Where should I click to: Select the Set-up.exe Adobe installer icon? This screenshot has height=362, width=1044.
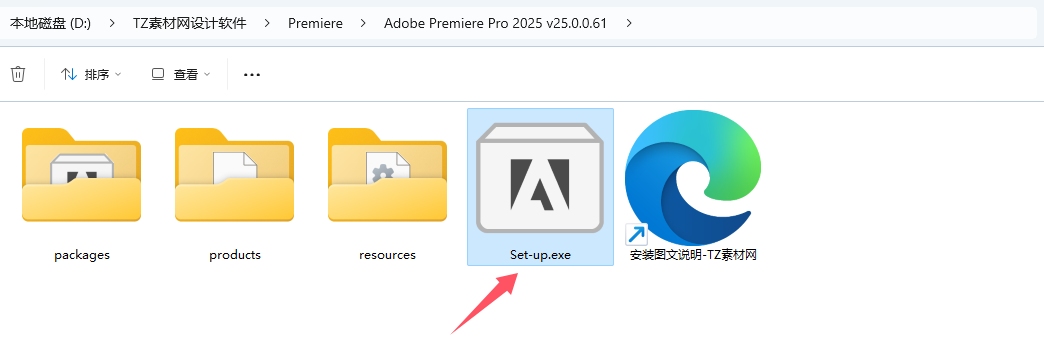click(x=540, y=178)
